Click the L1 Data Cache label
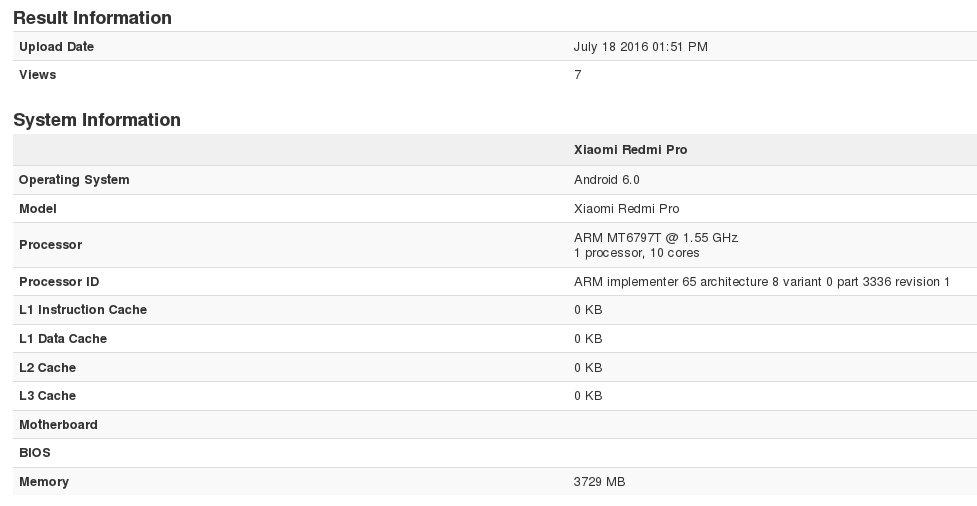Screen dimensions: 977x506 [x=63, y=339]
